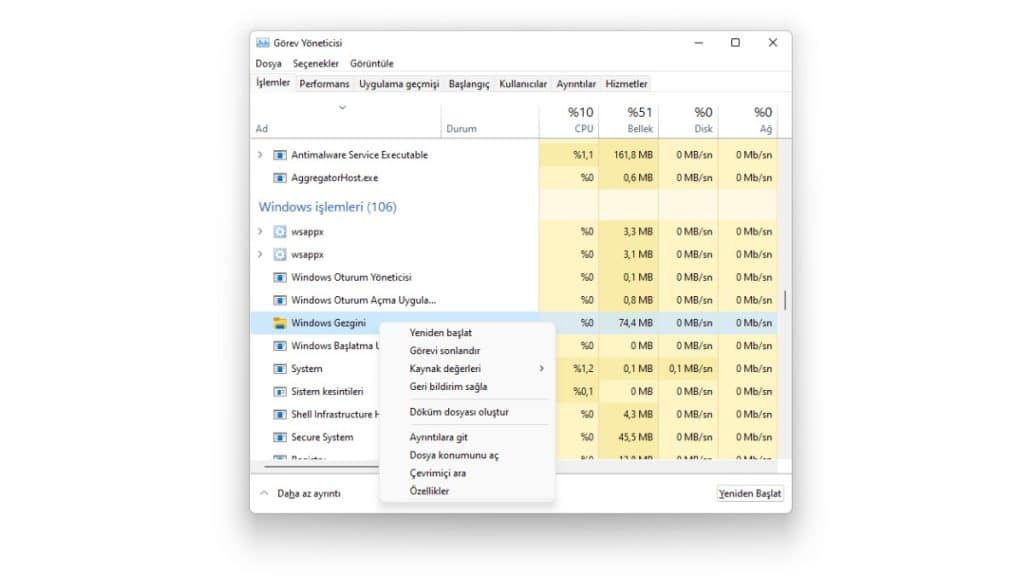Click the AggregatorHost.exe process icon
The height and width of the screenshot is (576, 1024).
tap(278, 177)
